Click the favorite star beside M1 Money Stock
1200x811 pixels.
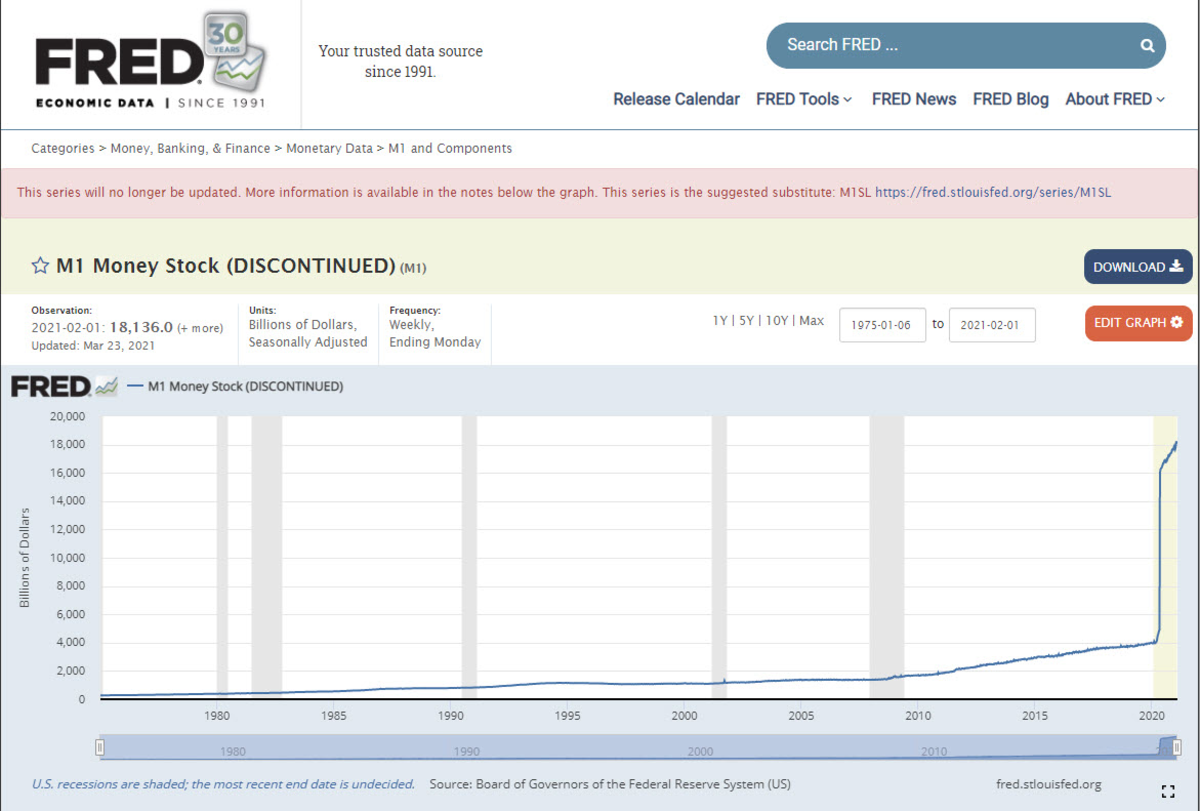[40, 266]
